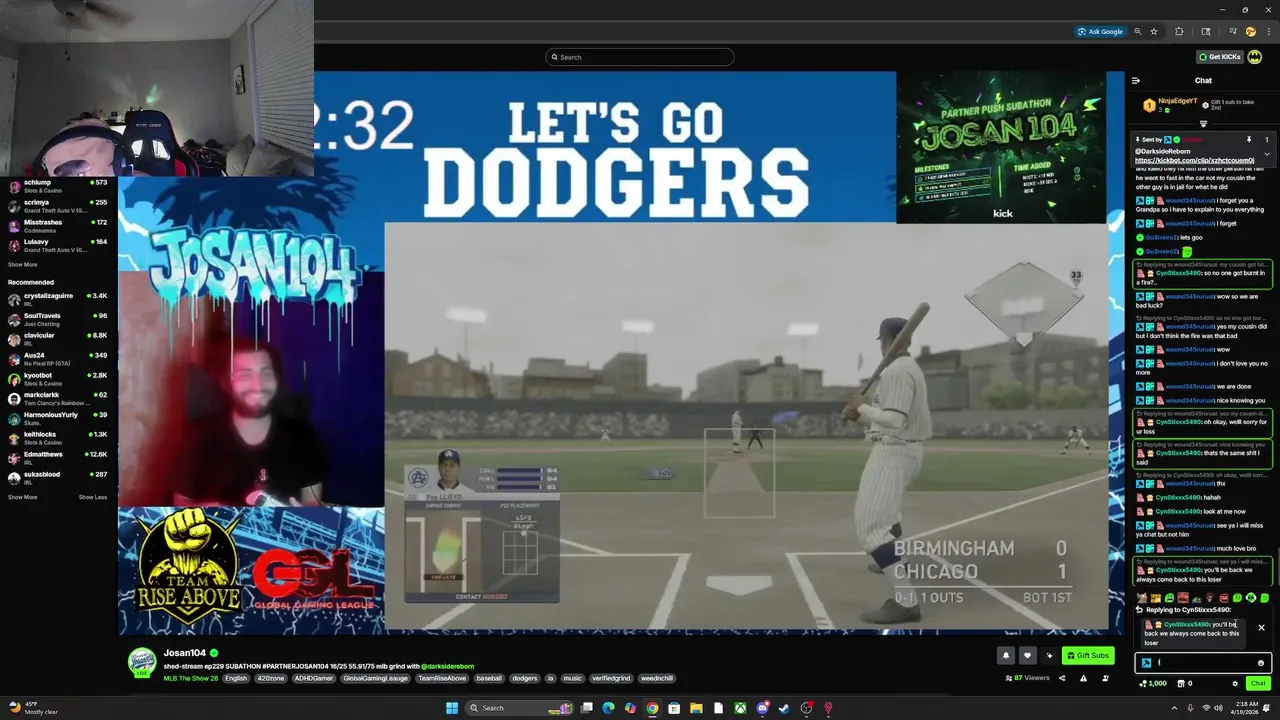The height and width of the screenshot is (720, 1280).
Task: Select the ADHDGamer tag
Action: pyautogui.click(x=314, y=678)
